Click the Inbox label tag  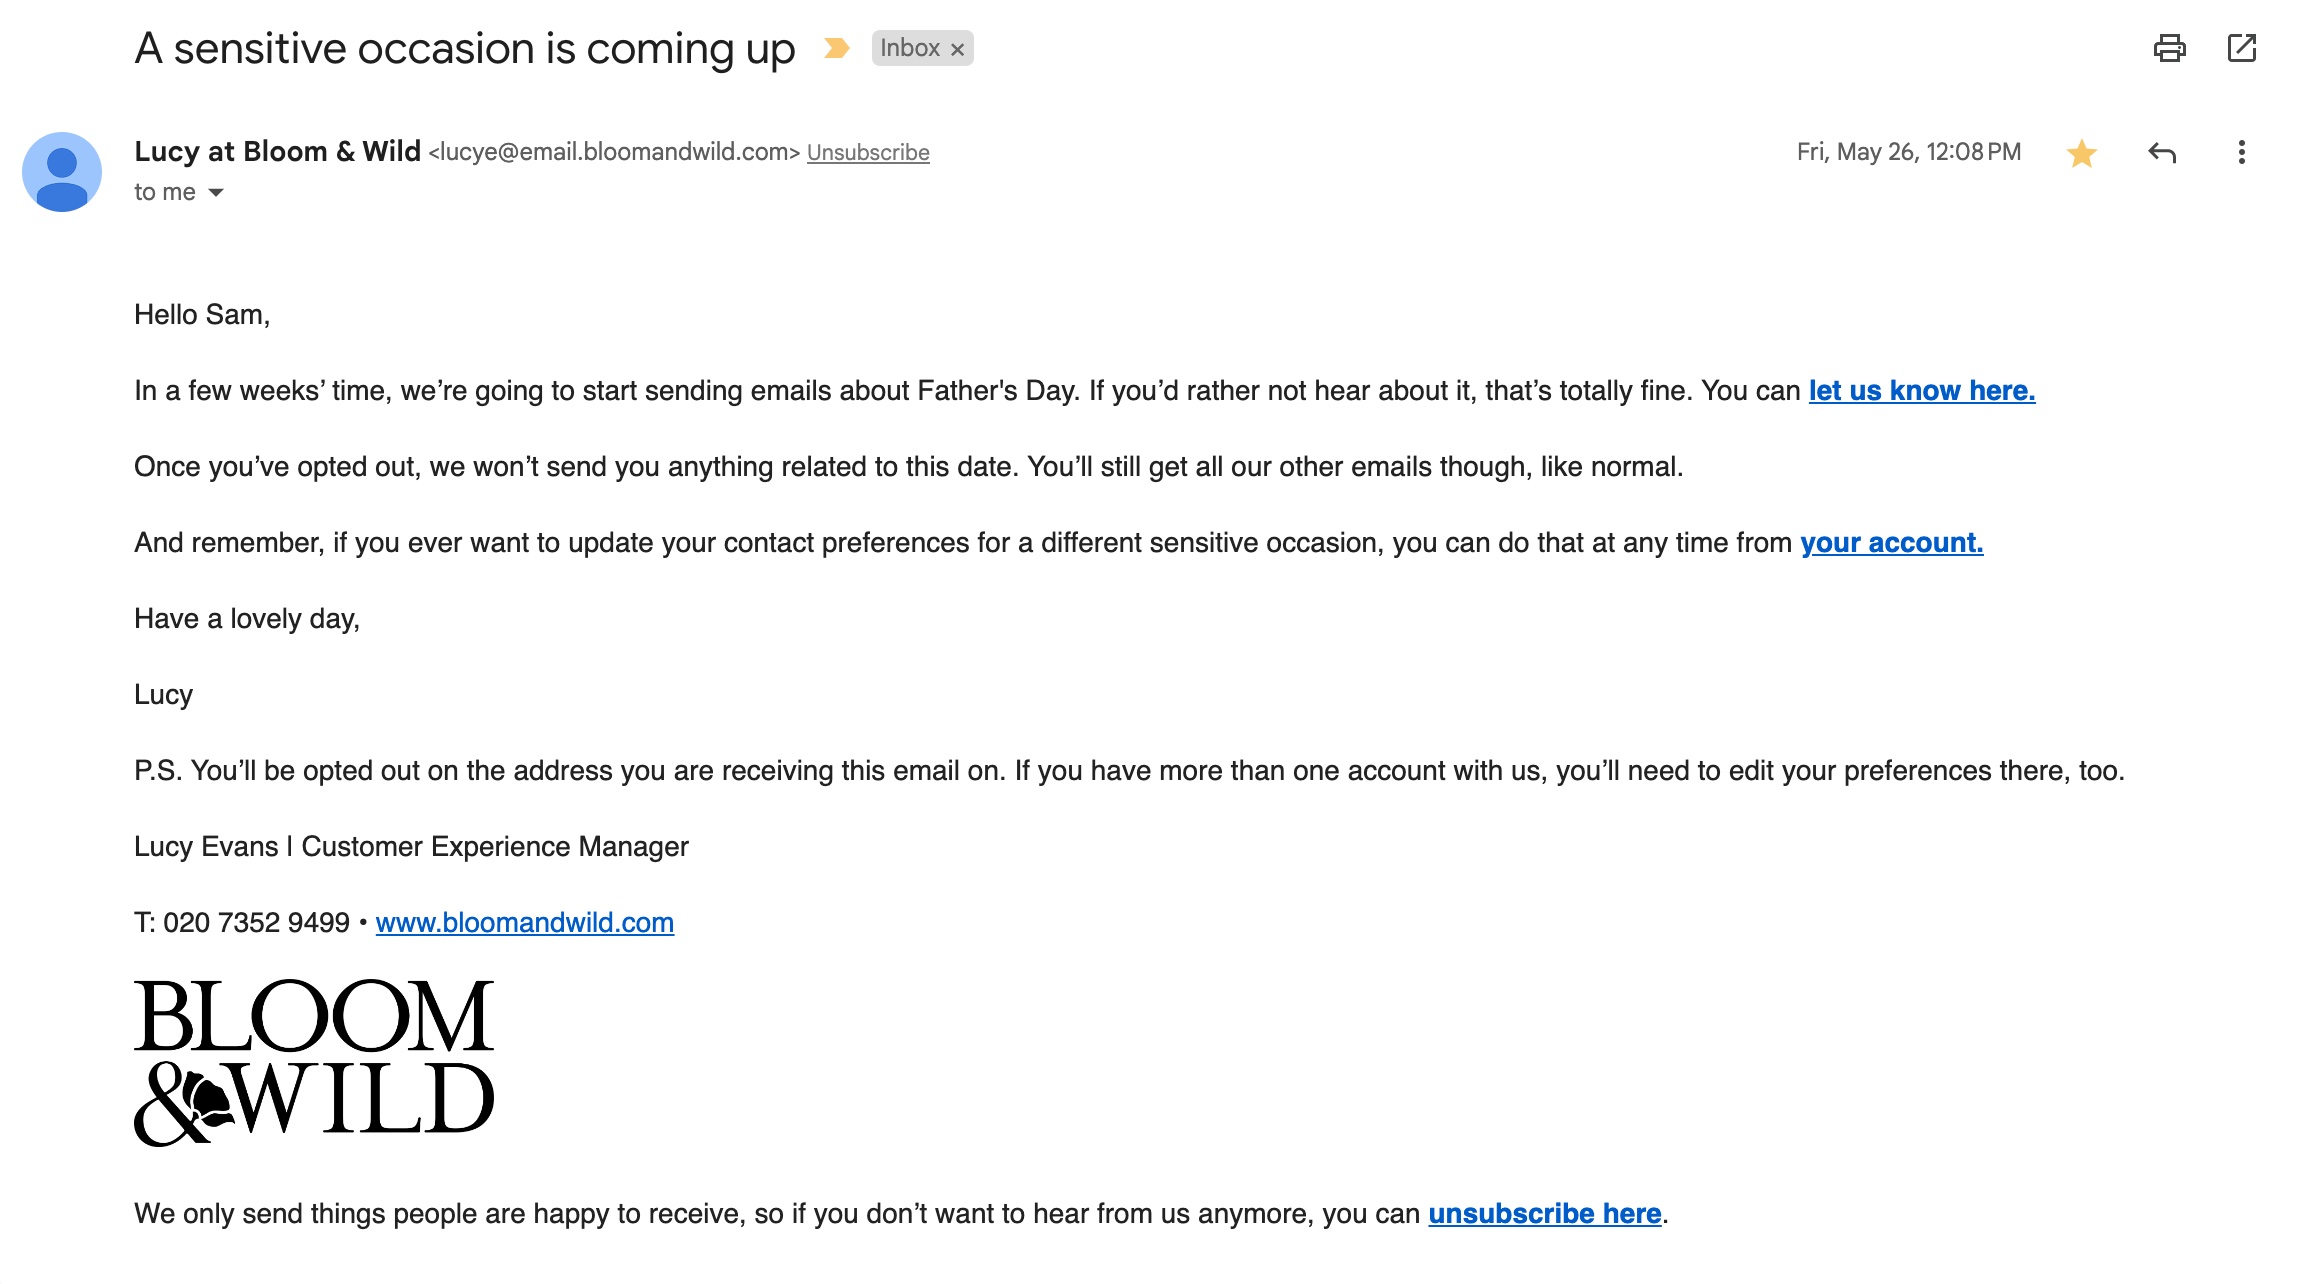pos(909,48)
